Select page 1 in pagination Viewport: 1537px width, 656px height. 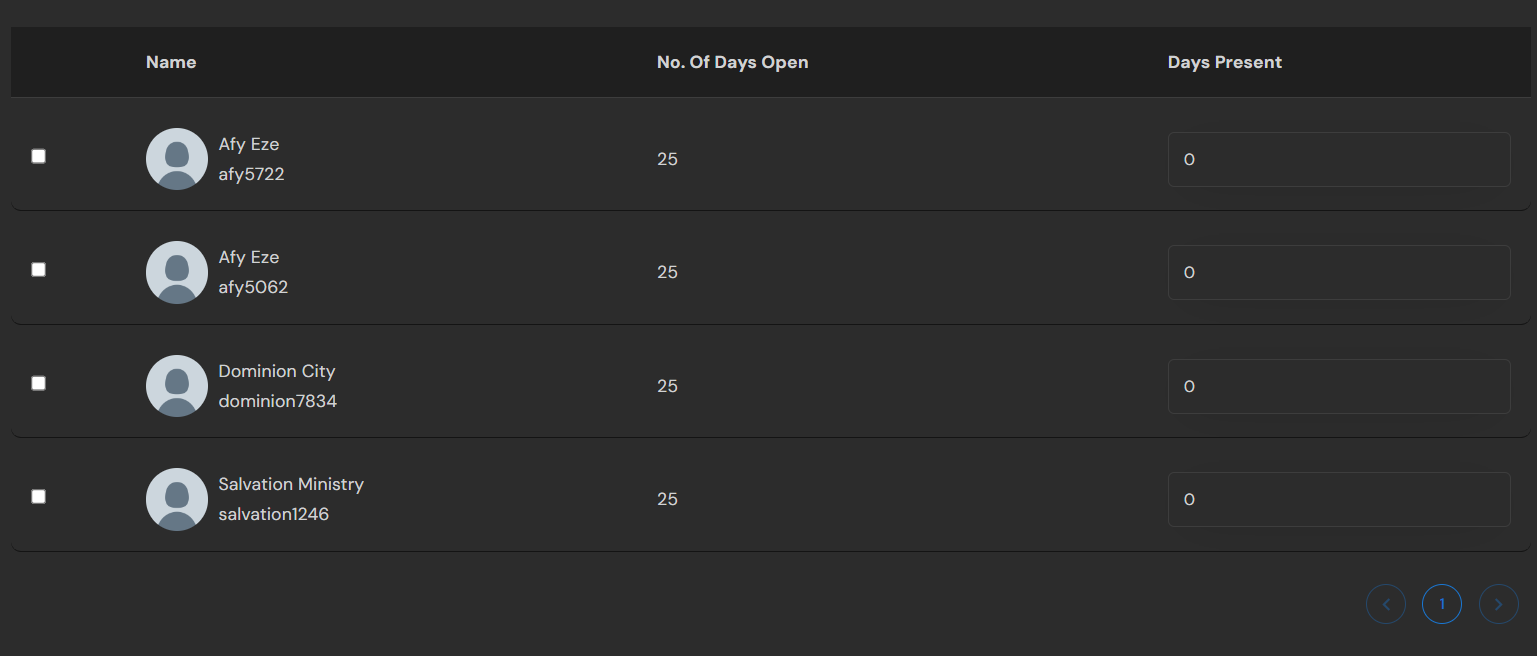point(1442,604)
